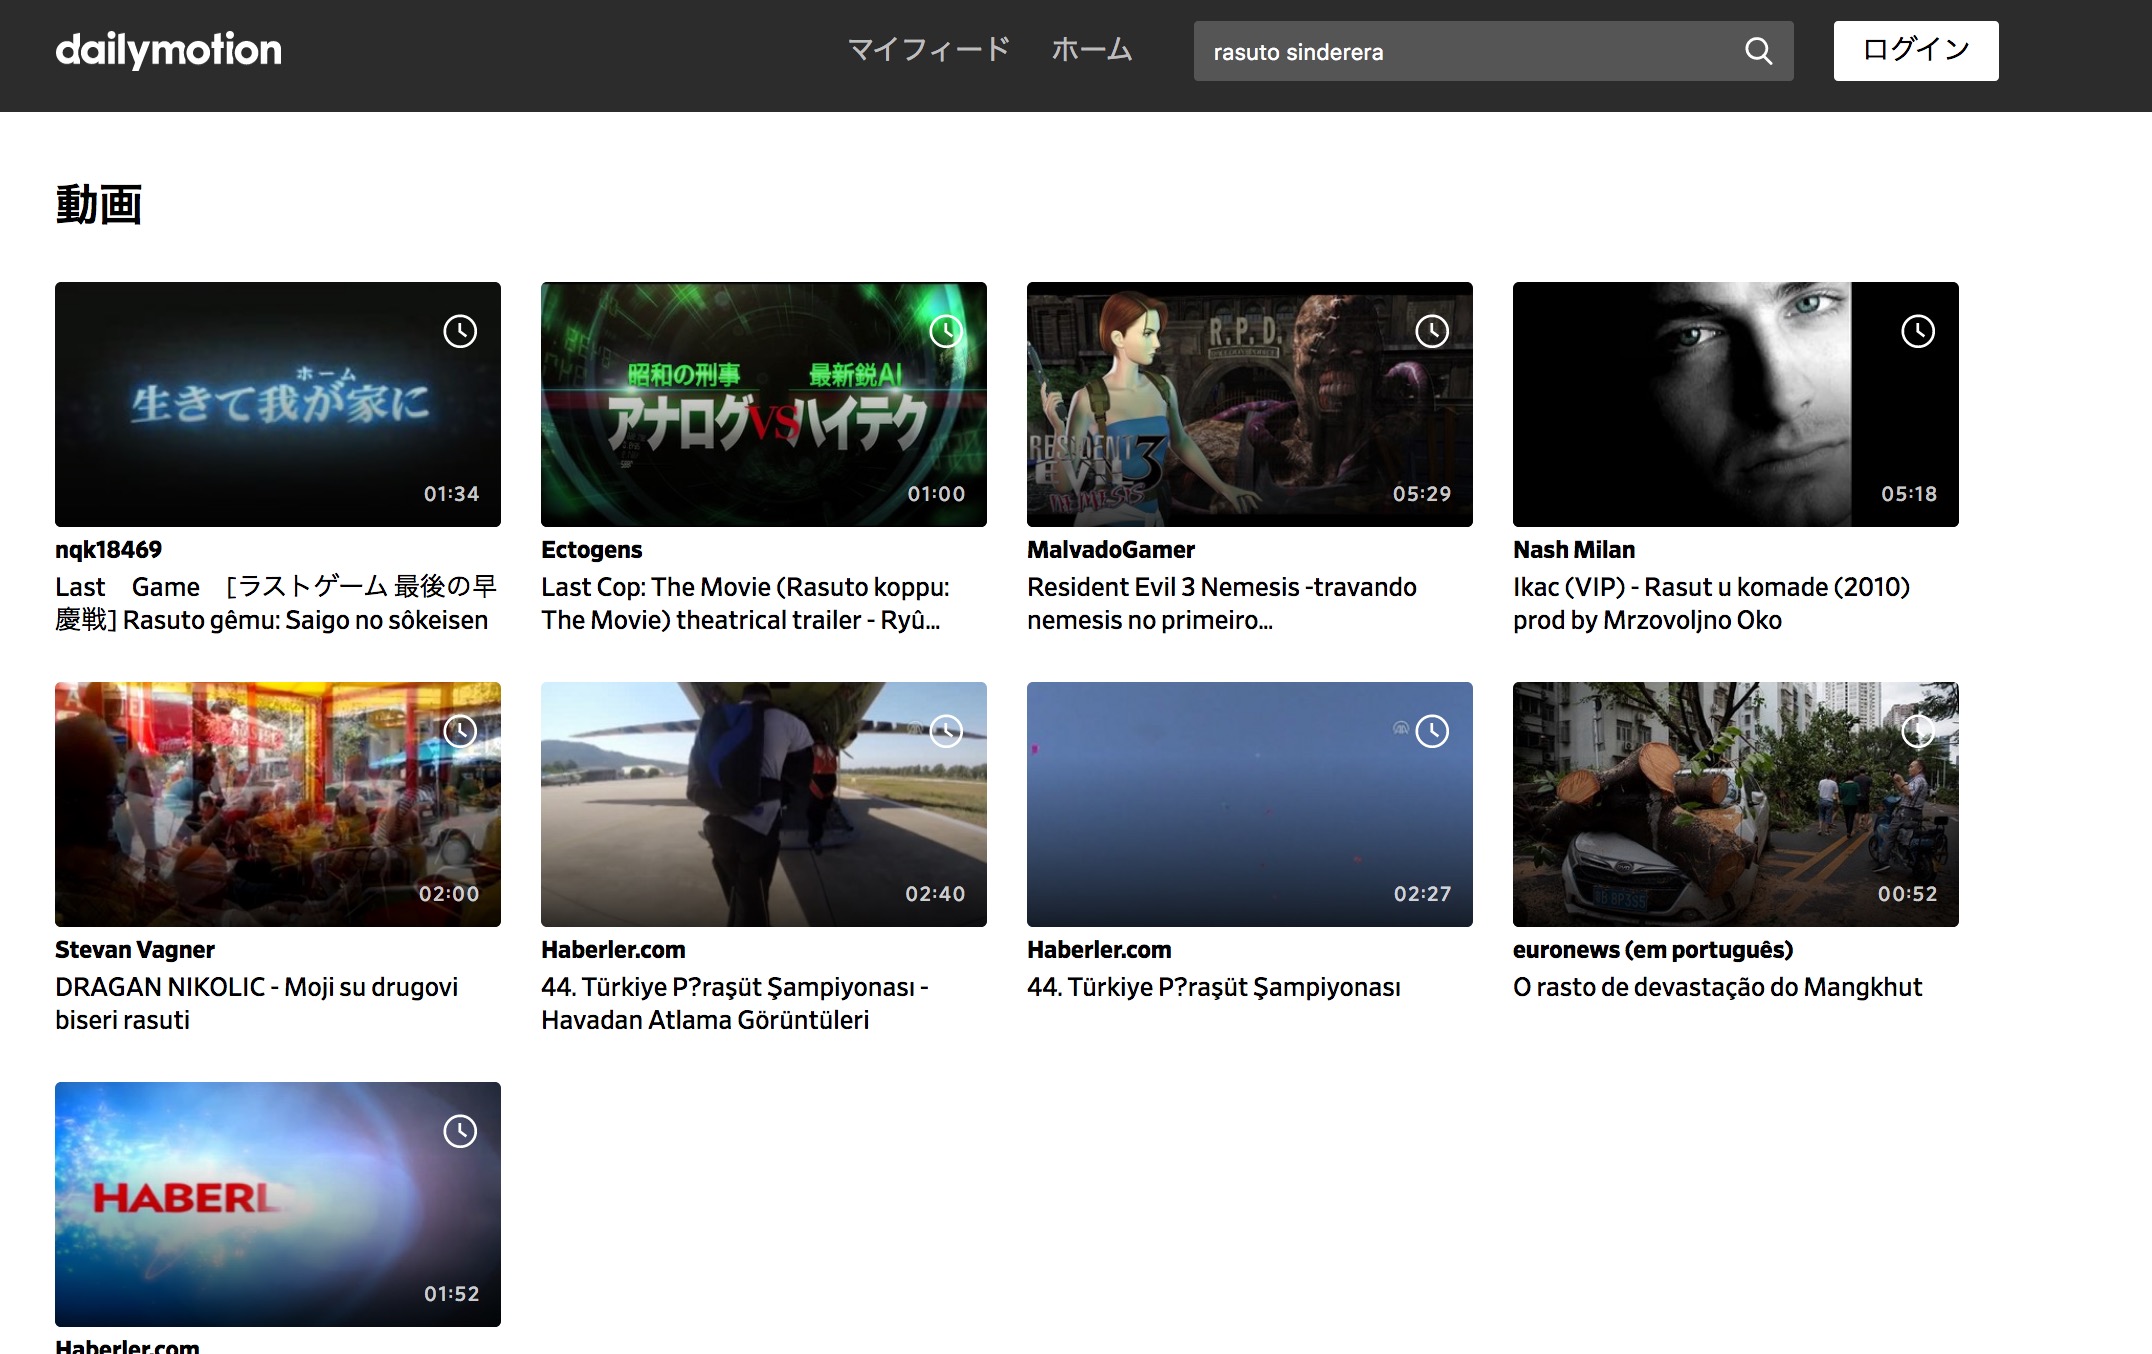Save Ikac Rasut u komade to watch later
Screen dimensions: 2152x1354
(1918, 331)
